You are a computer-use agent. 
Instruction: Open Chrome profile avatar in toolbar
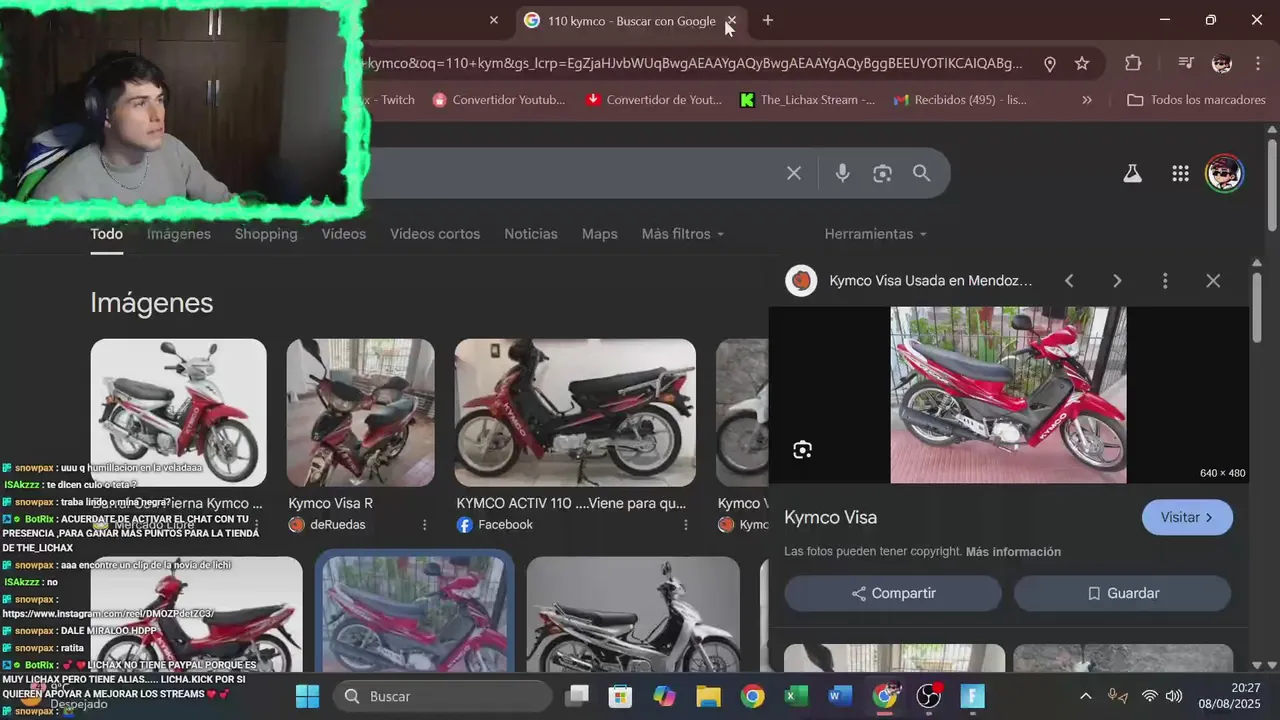click(1222, 63)
